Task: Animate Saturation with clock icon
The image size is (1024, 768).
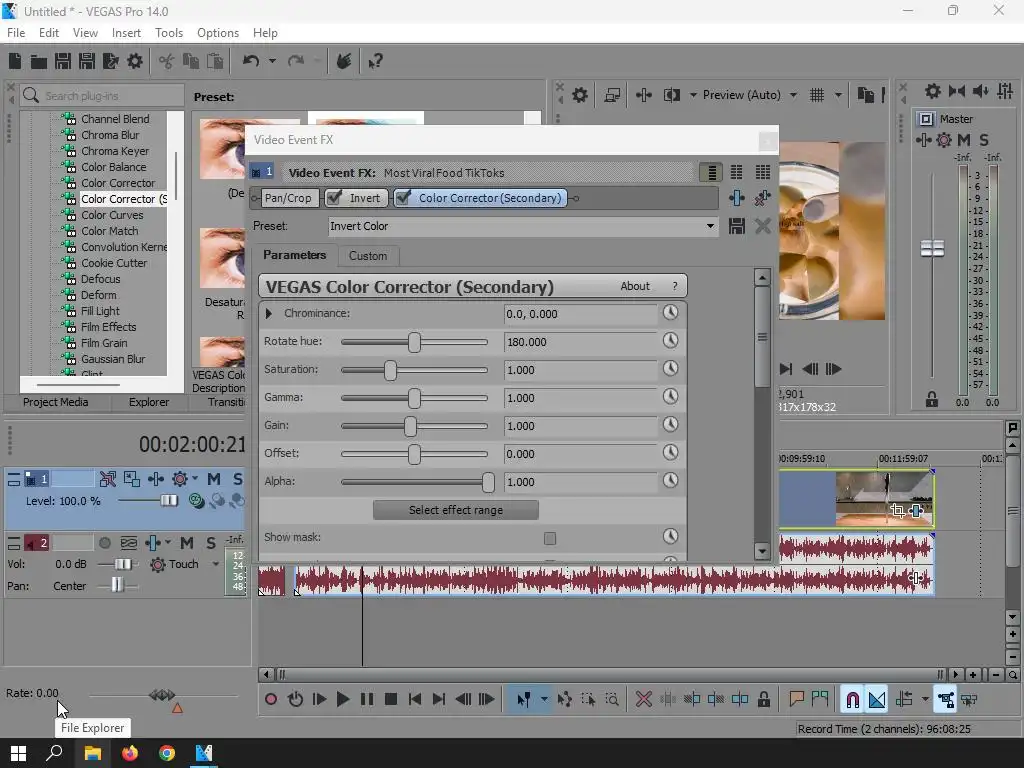Action: pos(670,369)
